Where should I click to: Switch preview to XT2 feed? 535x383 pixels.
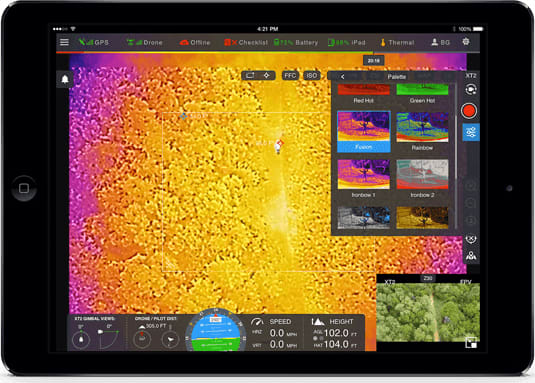point(390,282)
